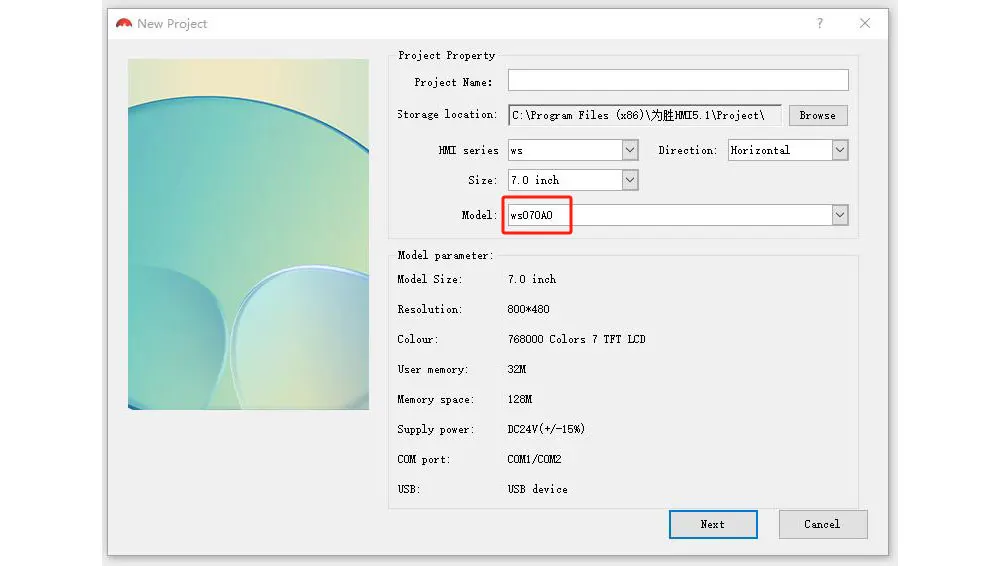Click the 128M memory space value
The image size is (1000, 566).
coord(520,399)
